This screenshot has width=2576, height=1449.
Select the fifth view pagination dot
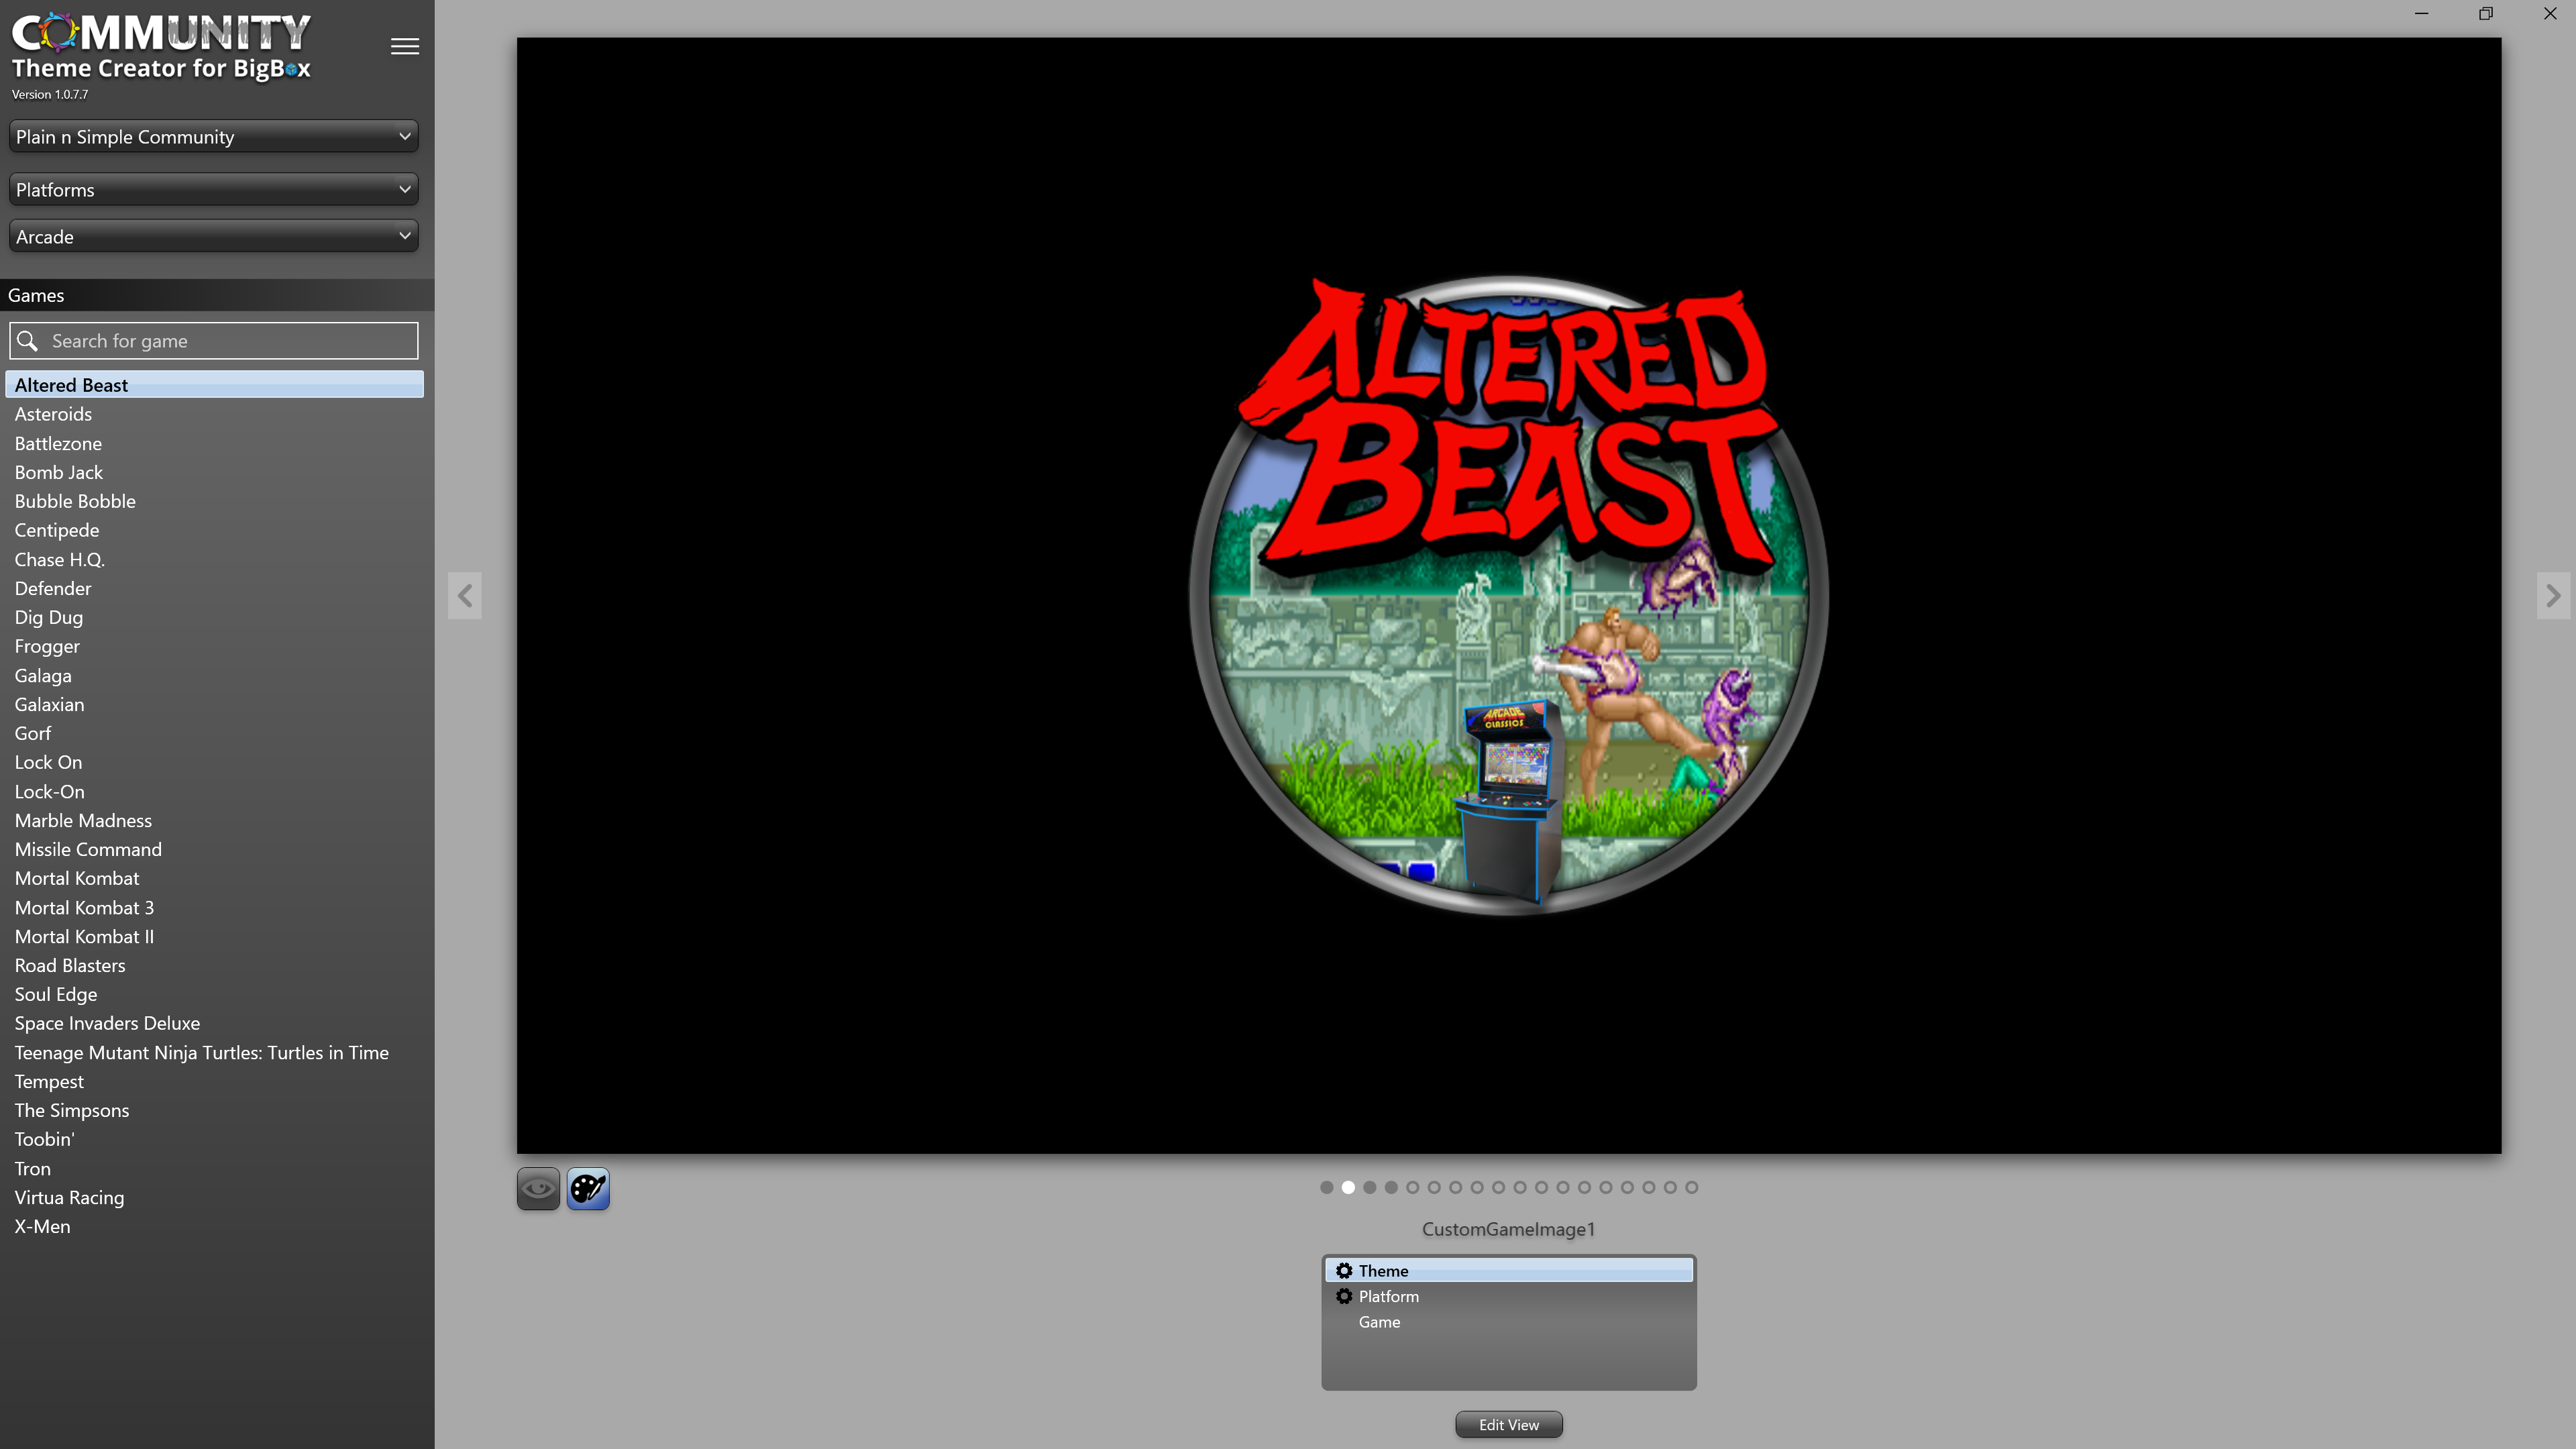point(1413,1187)
